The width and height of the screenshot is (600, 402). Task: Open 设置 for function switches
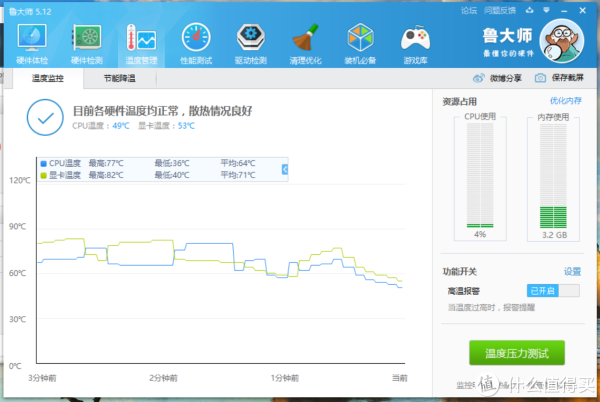pos(572,272)
